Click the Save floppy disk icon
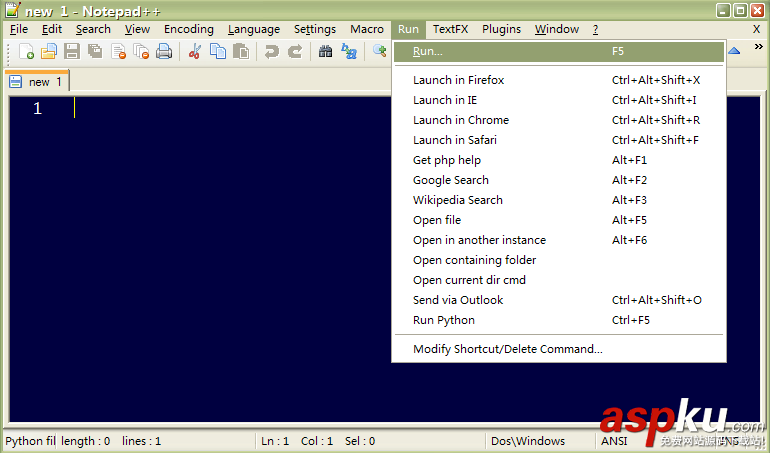770x453 pixels. (x=72, y=51)
